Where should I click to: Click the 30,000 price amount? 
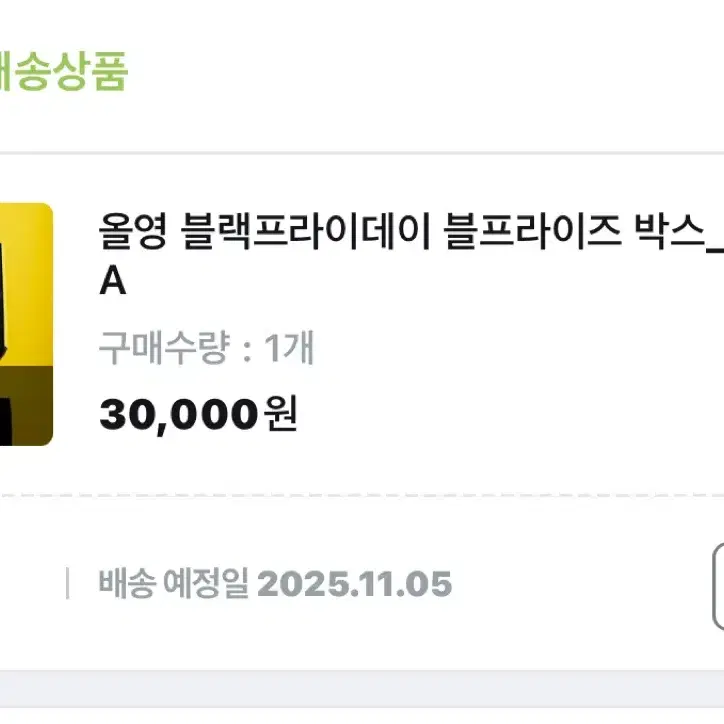coord(179,415)
